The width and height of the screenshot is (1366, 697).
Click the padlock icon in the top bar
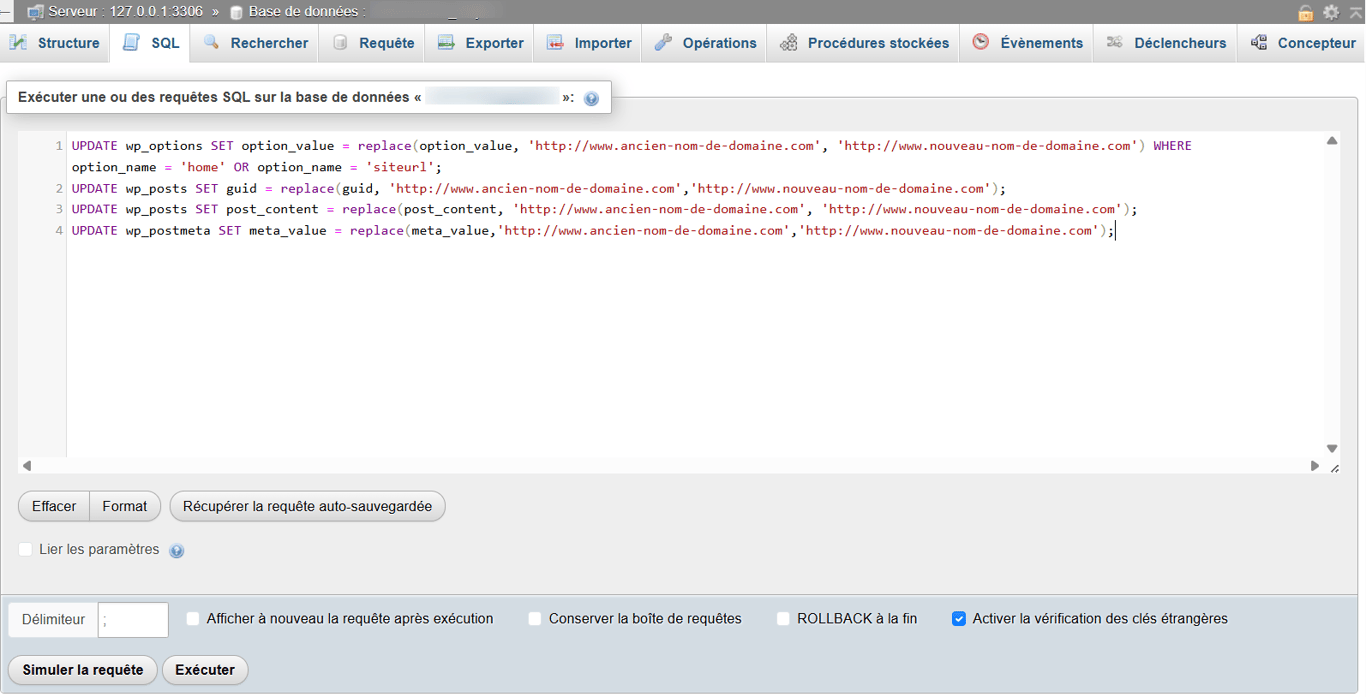point(1304,12)
